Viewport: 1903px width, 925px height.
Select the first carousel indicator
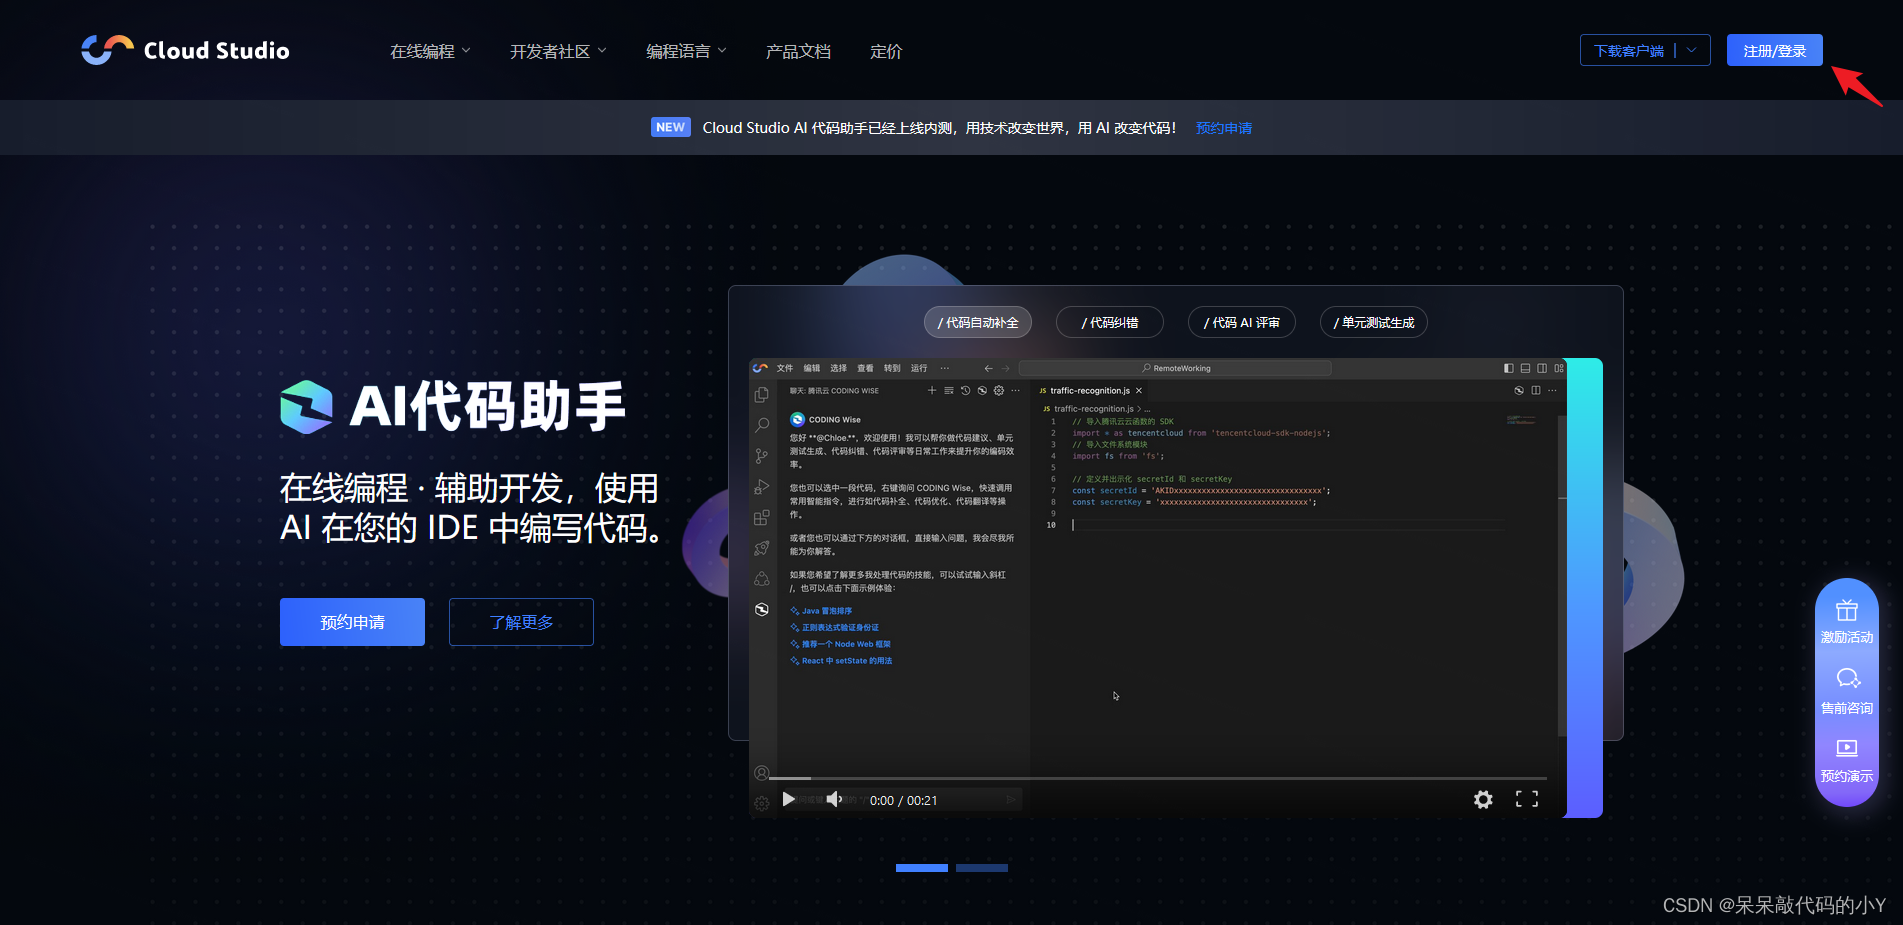click(x=922, y=868)
